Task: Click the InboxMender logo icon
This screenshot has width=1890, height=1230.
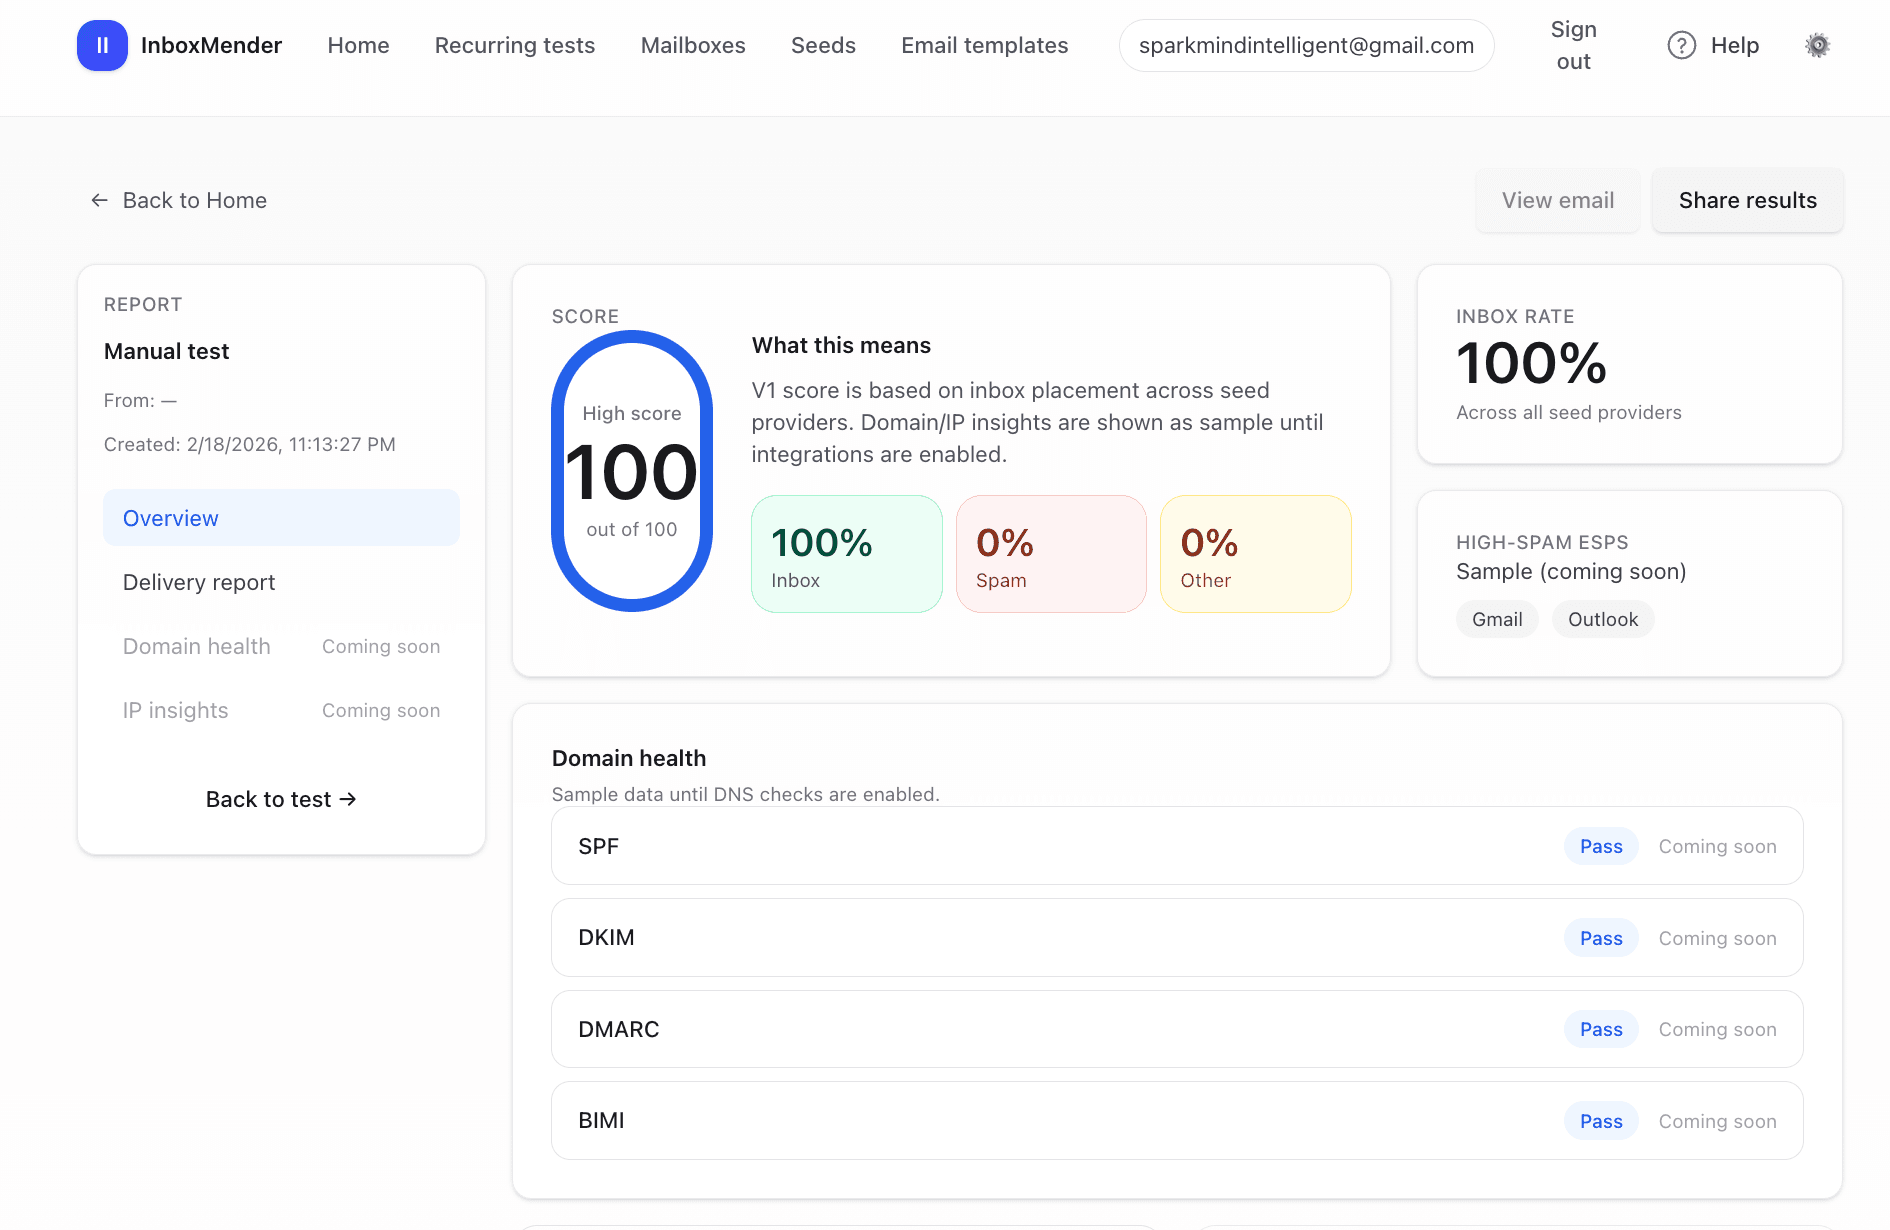Action: pyautogui.click(x=102, y=45)
